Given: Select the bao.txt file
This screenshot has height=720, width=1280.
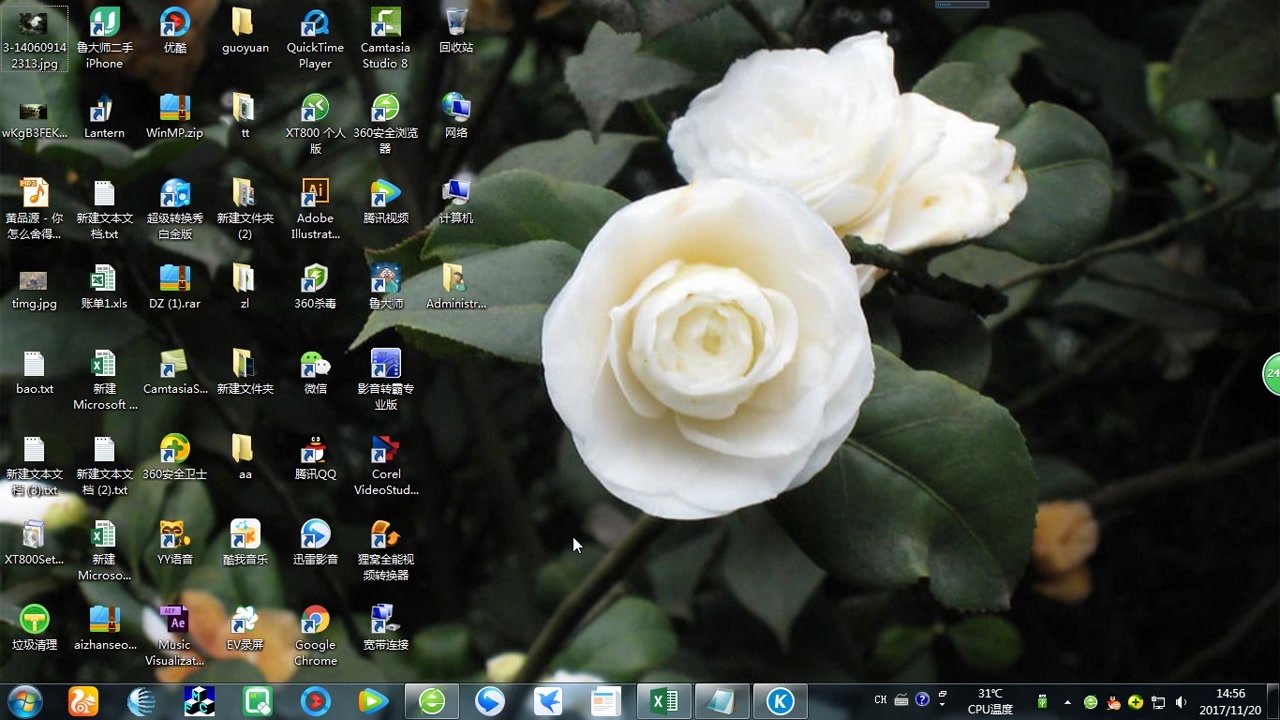Looking at the screenshot, I should [34, 372].
